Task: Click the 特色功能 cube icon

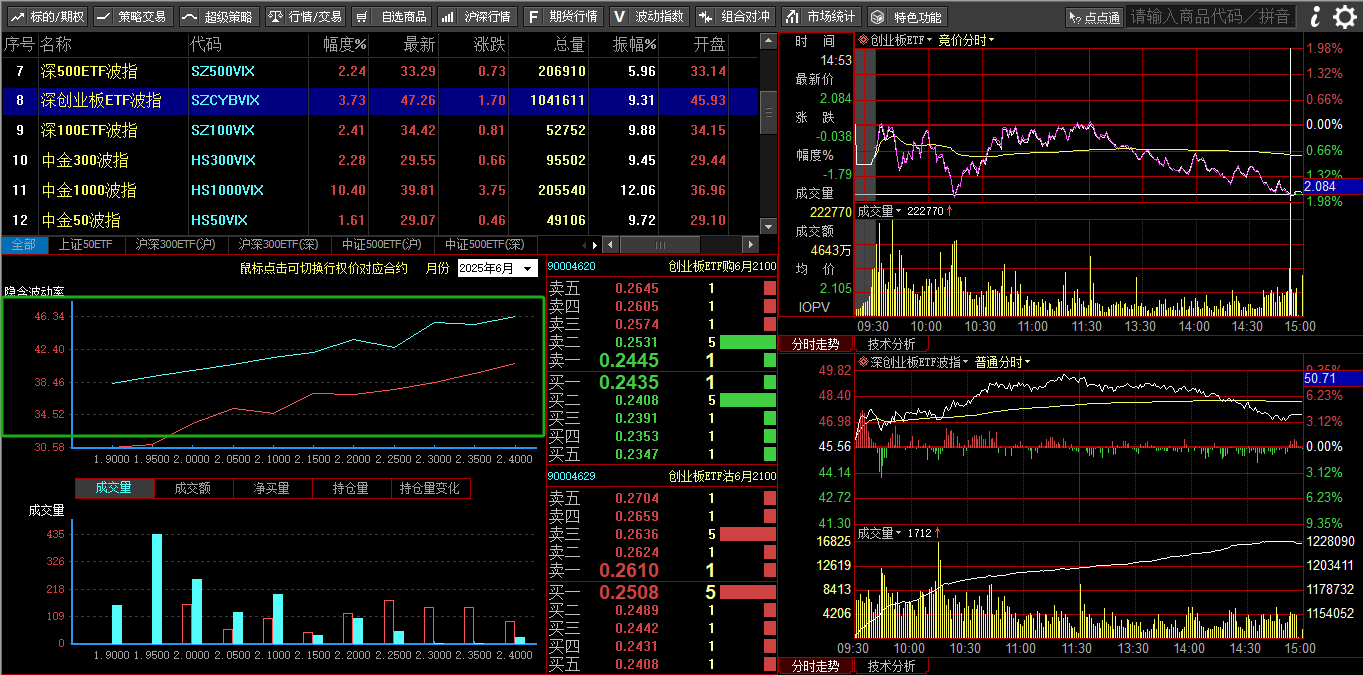Action: (x=906, y=16)
